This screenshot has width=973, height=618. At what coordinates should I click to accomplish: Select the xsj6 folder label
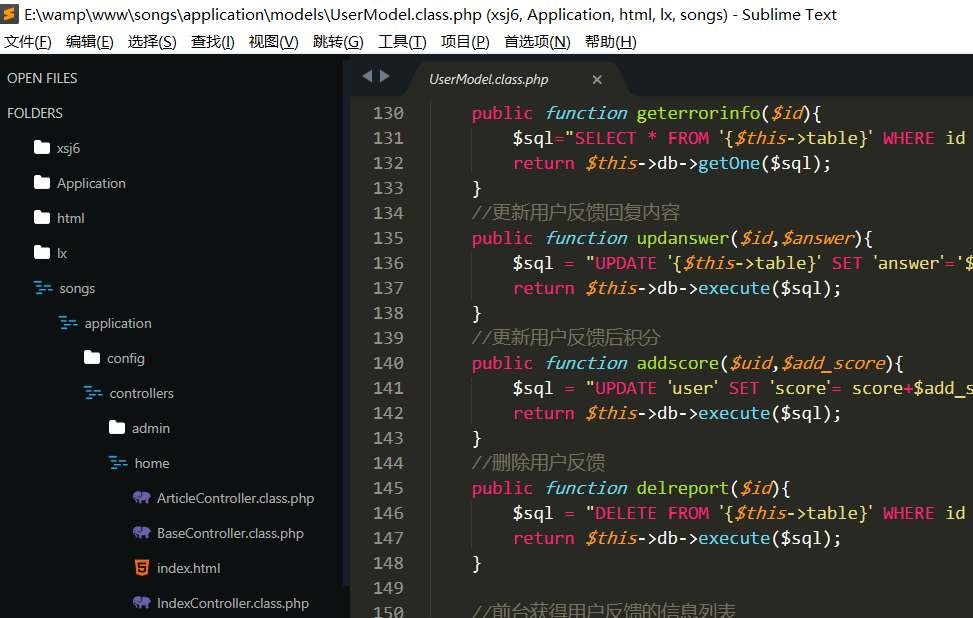pyautogui.click(x=68, y=148)
